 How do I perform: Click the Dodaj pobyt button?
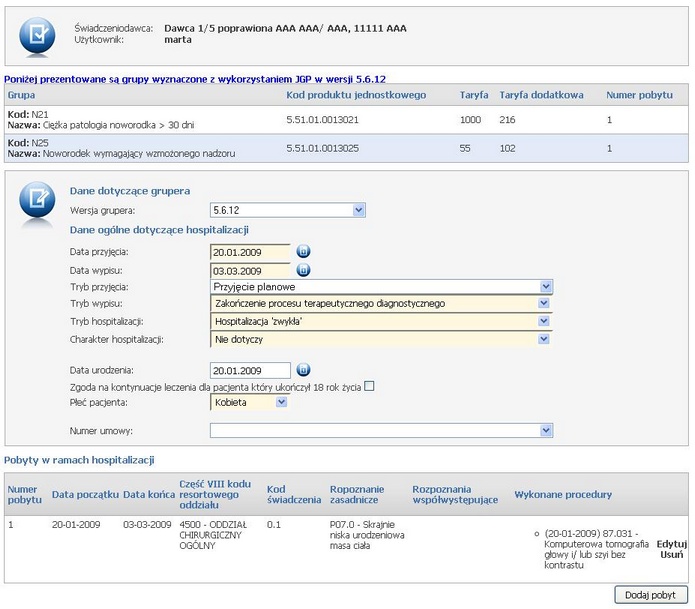(x=651, y=594)
